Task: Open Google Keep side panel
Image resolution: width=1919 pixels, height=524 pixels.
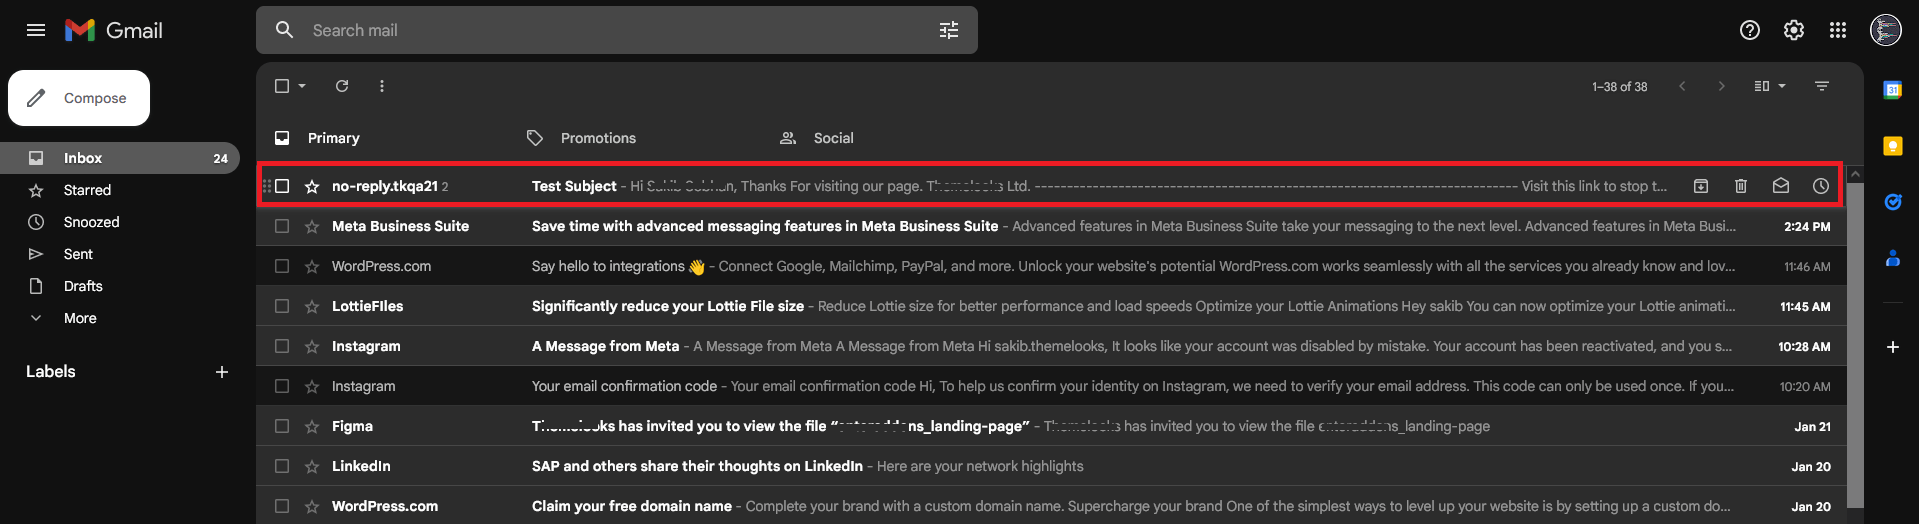Action: coord(1892,146)
